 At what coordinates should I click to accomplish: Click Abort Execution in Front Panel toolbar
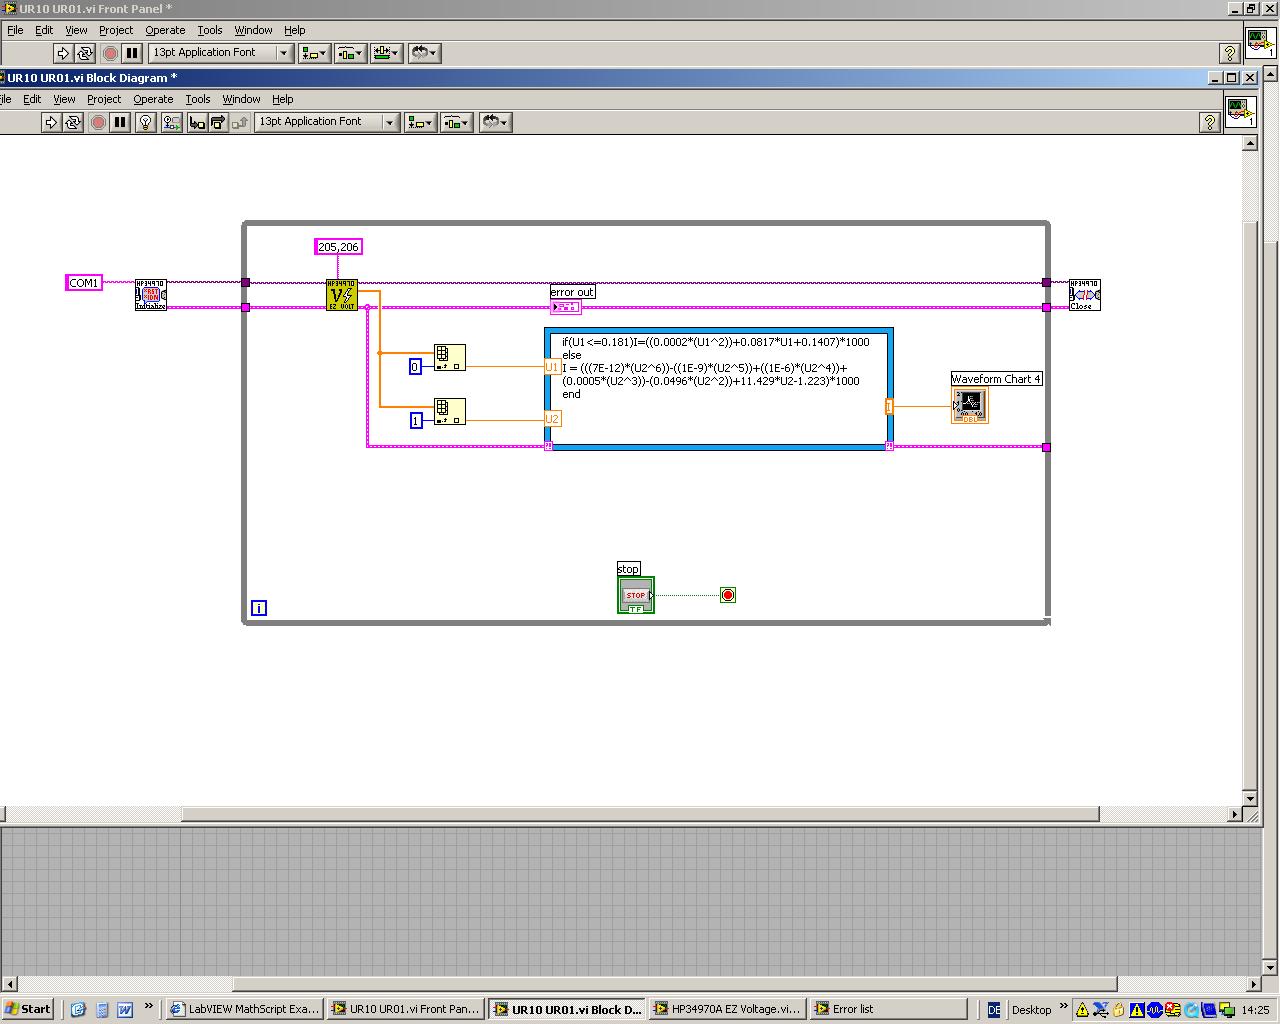coord(110,53)
